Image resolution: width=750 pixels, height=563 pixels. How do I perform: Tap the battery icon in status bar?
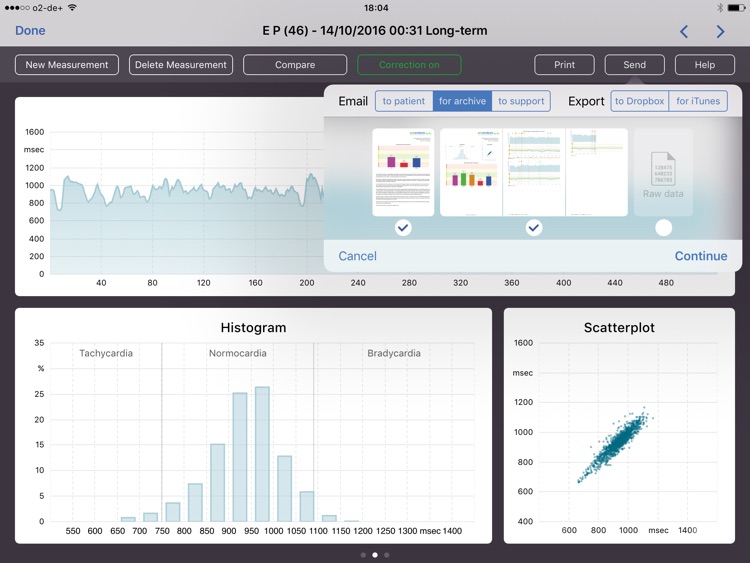[x=736, y=8]
